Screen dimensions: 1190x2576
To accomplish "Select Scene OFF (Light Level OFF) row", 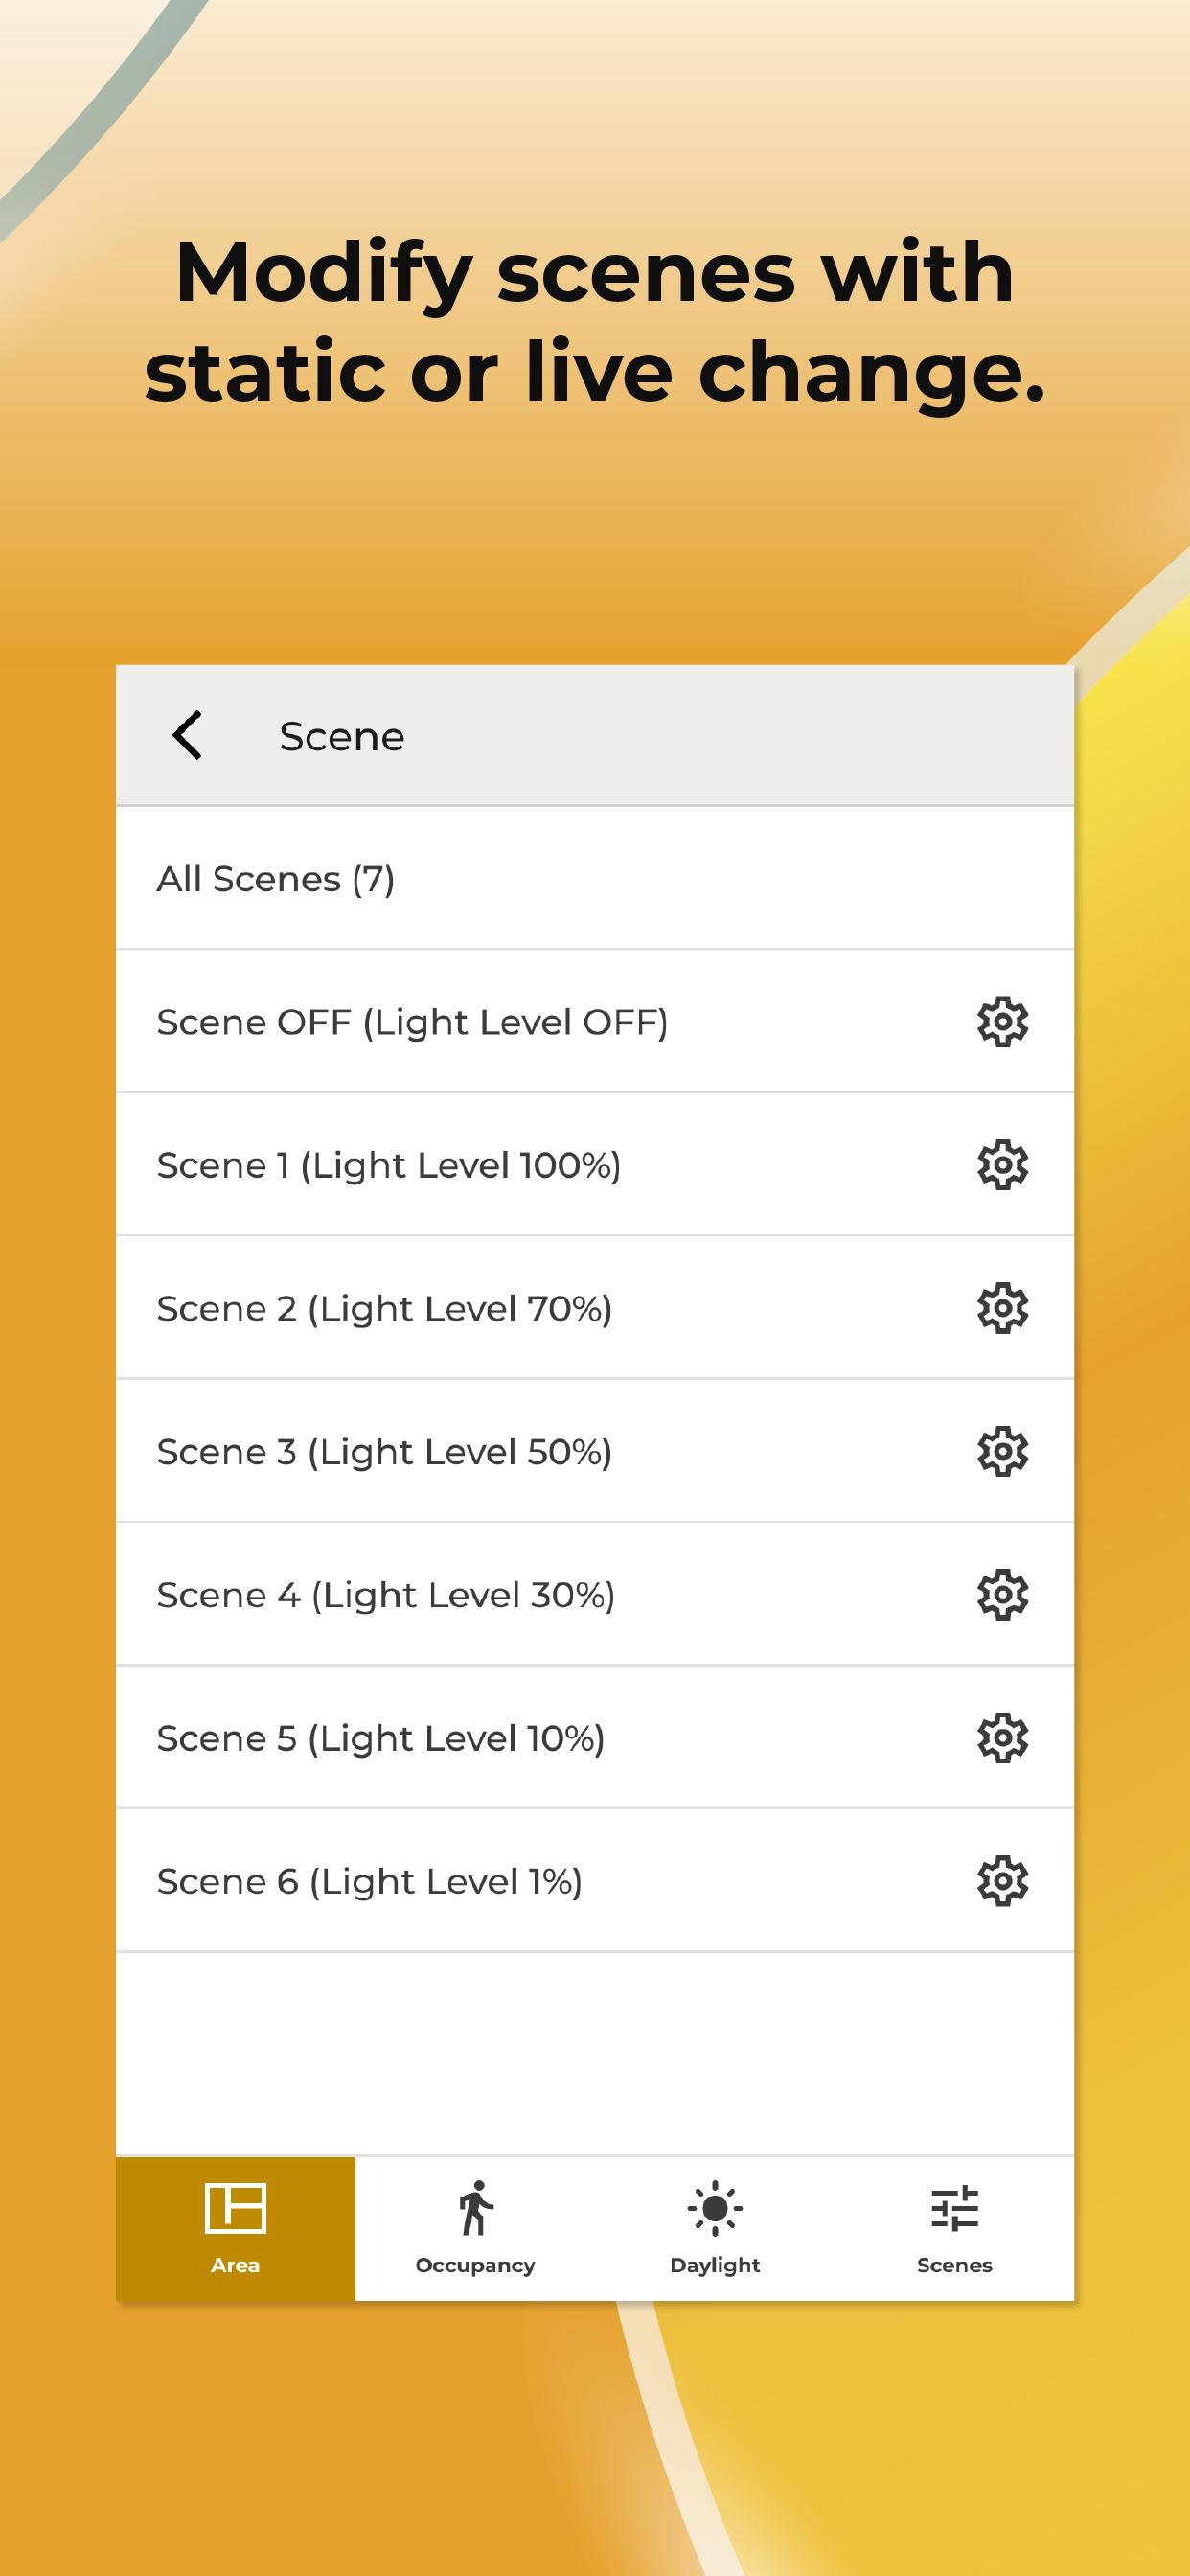I will click(412, 1022).
